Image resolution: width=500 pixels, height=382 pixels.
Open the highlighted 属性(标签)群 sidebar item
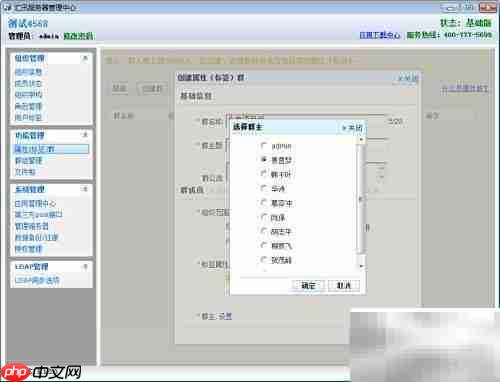click(51, 149)
